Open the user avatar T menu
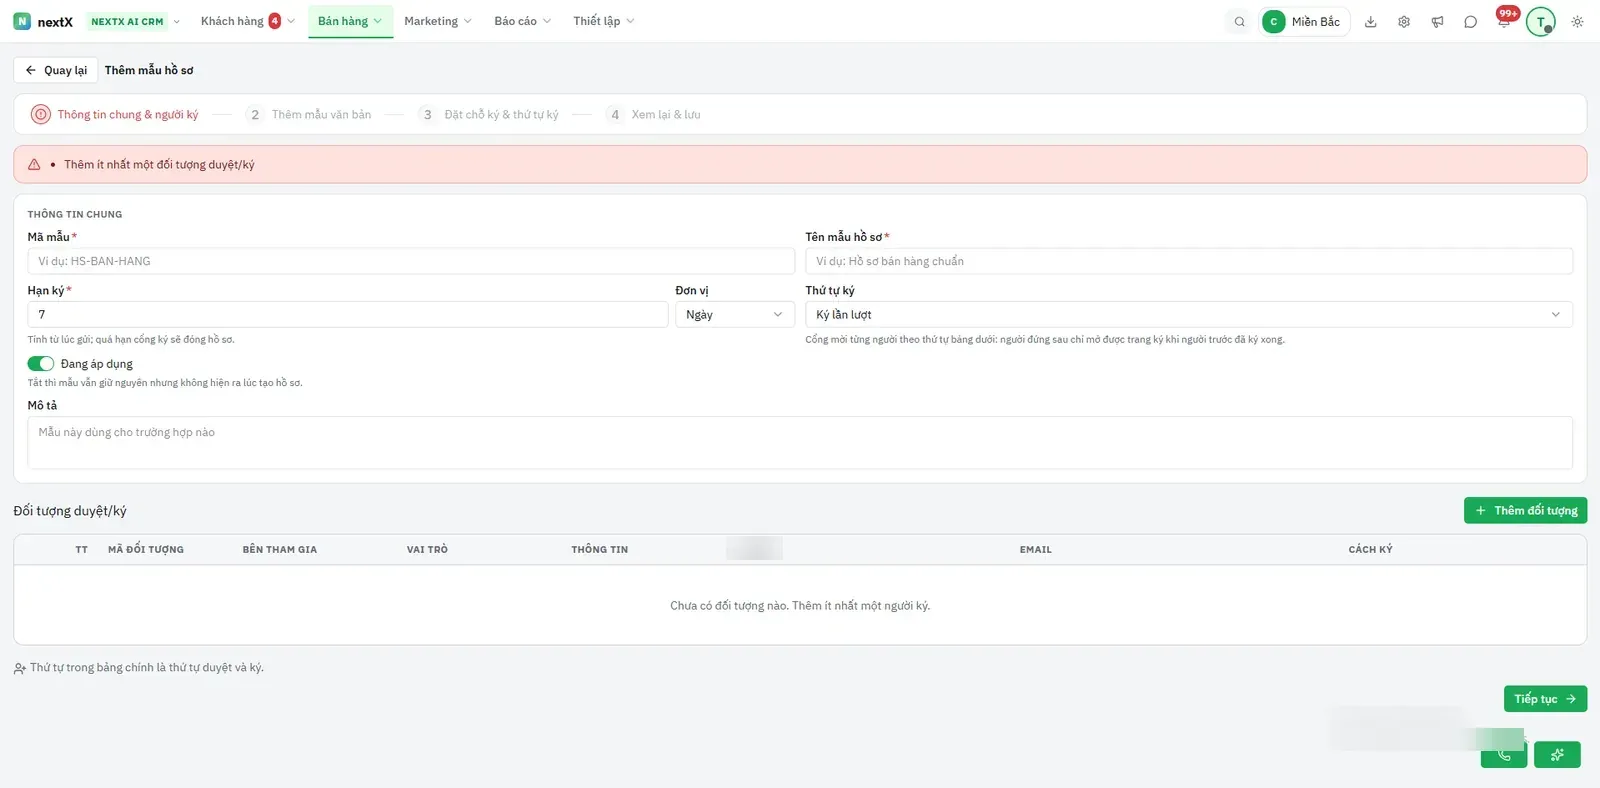This screenshot has height=788, width=1600. [x=1540, y=21]
